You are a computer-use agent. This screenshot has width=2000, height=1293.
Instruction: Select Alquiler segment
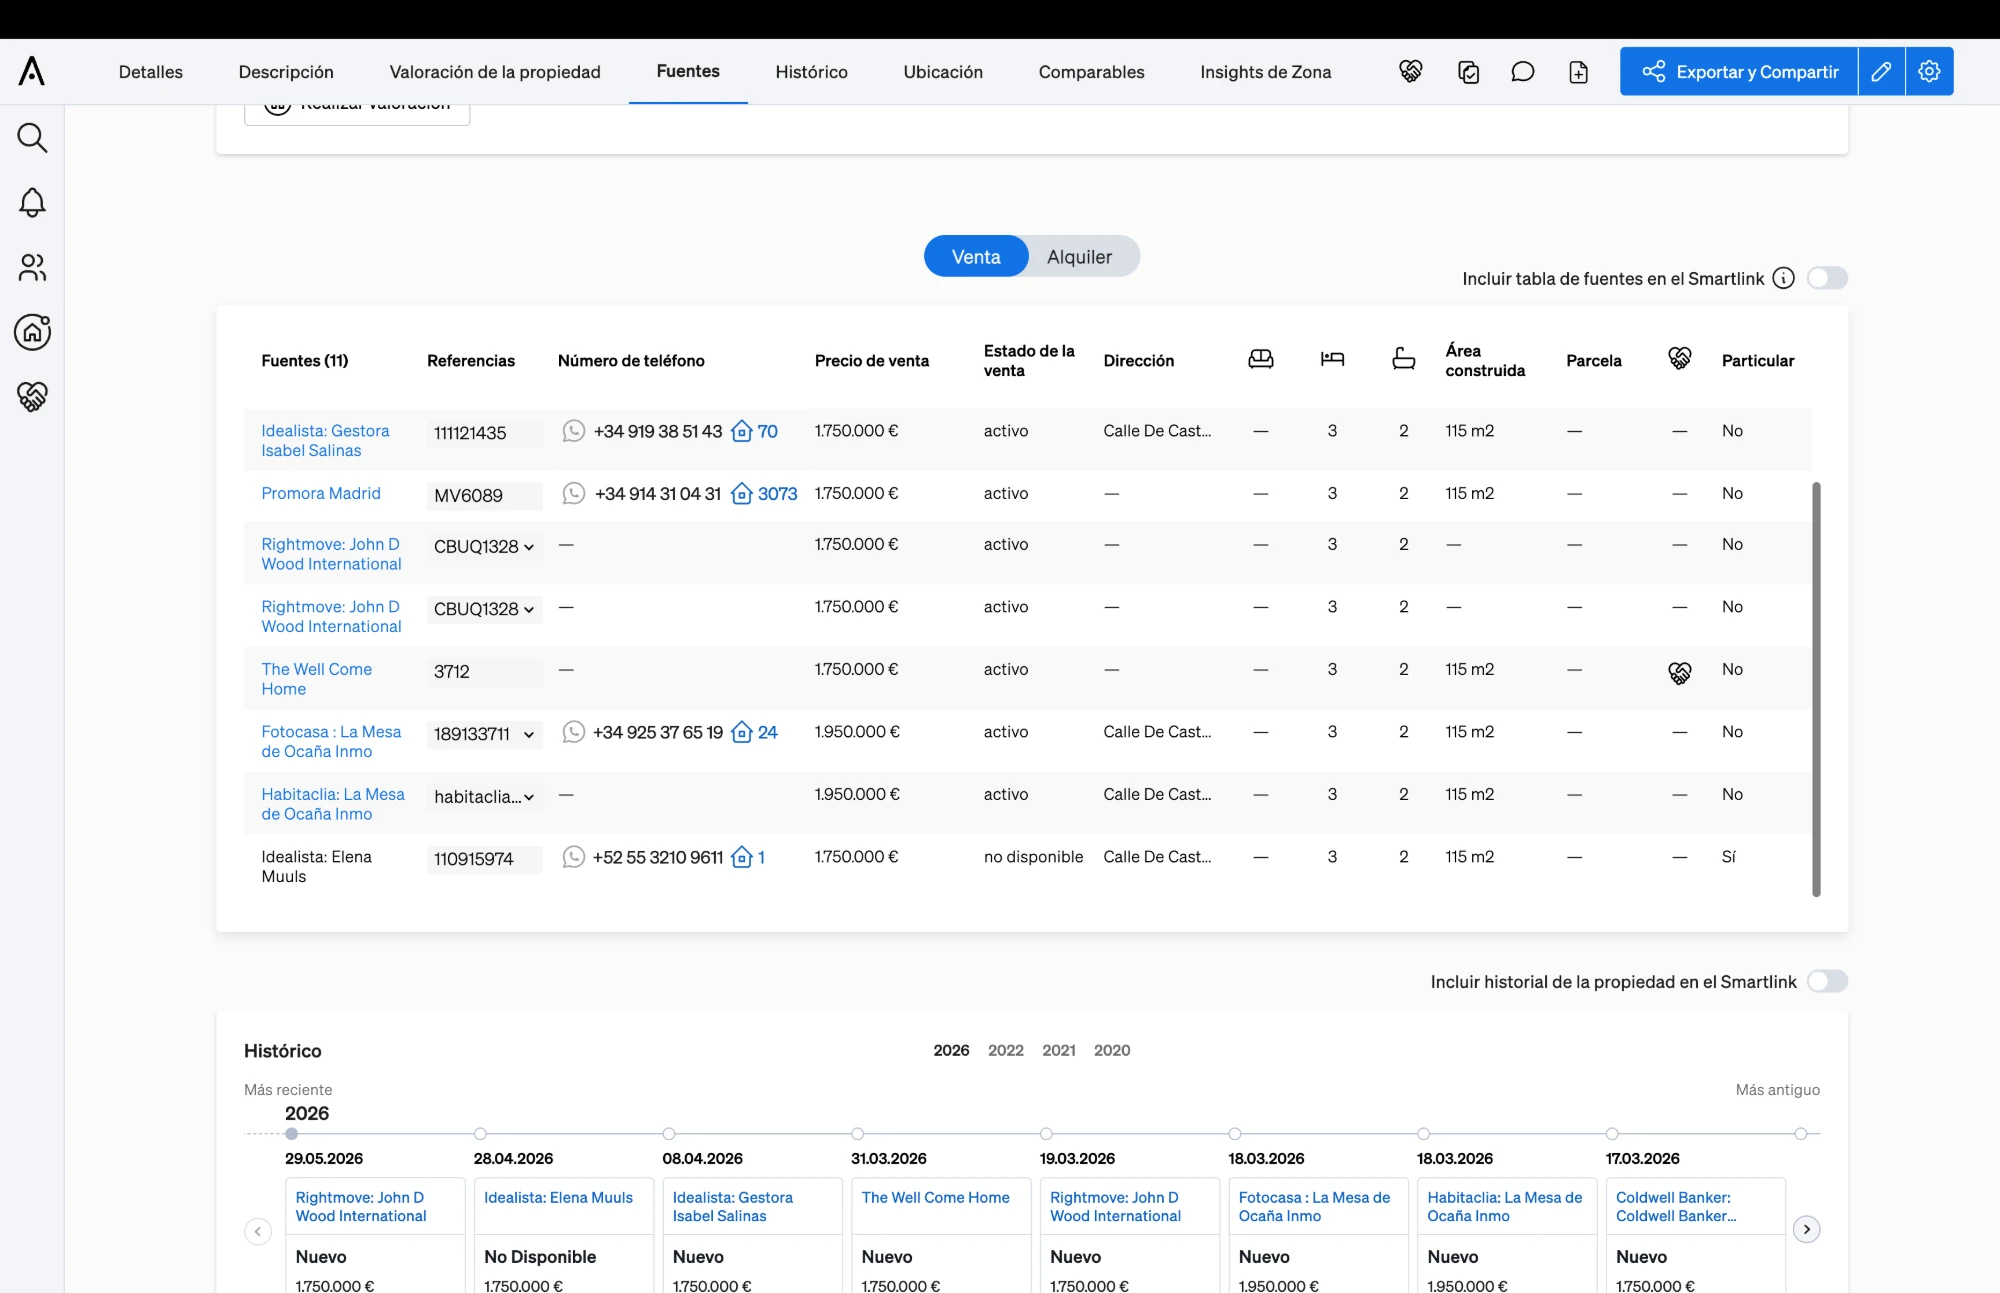1079,256
